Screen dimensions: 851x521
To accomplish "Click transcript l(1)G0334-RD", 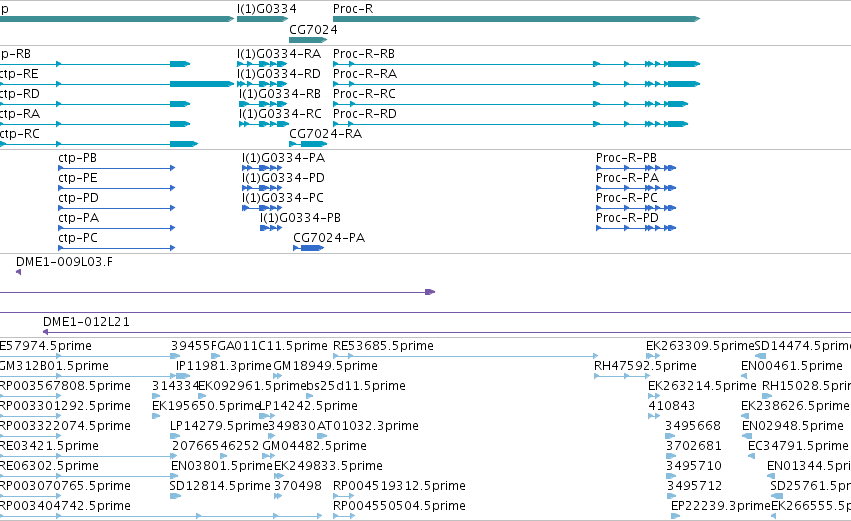I will tap(278, 74).
